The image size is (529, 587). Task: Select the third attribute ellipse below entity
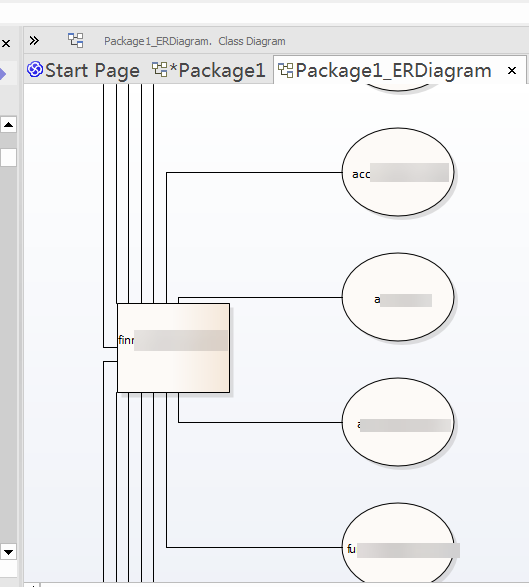398,422
